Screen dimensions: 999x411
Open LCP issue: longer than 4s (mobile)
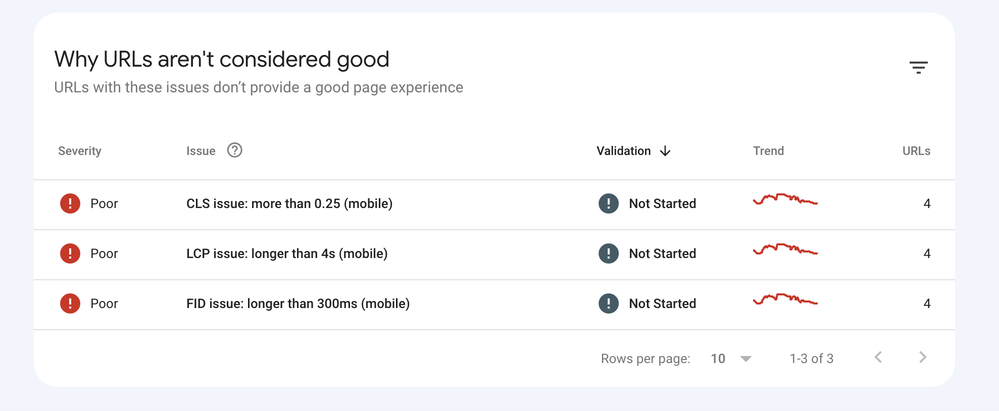286,254
